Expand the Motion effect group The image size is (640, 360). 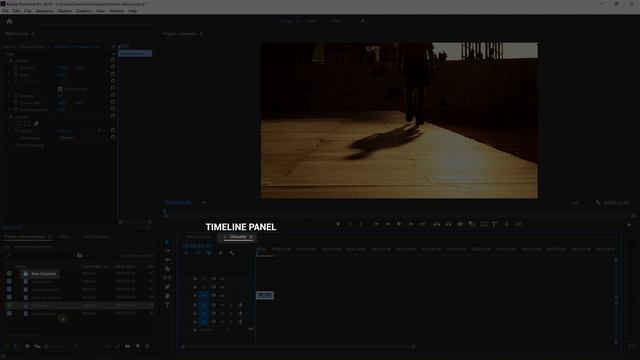pyautogui.click(x=6, y=61)
